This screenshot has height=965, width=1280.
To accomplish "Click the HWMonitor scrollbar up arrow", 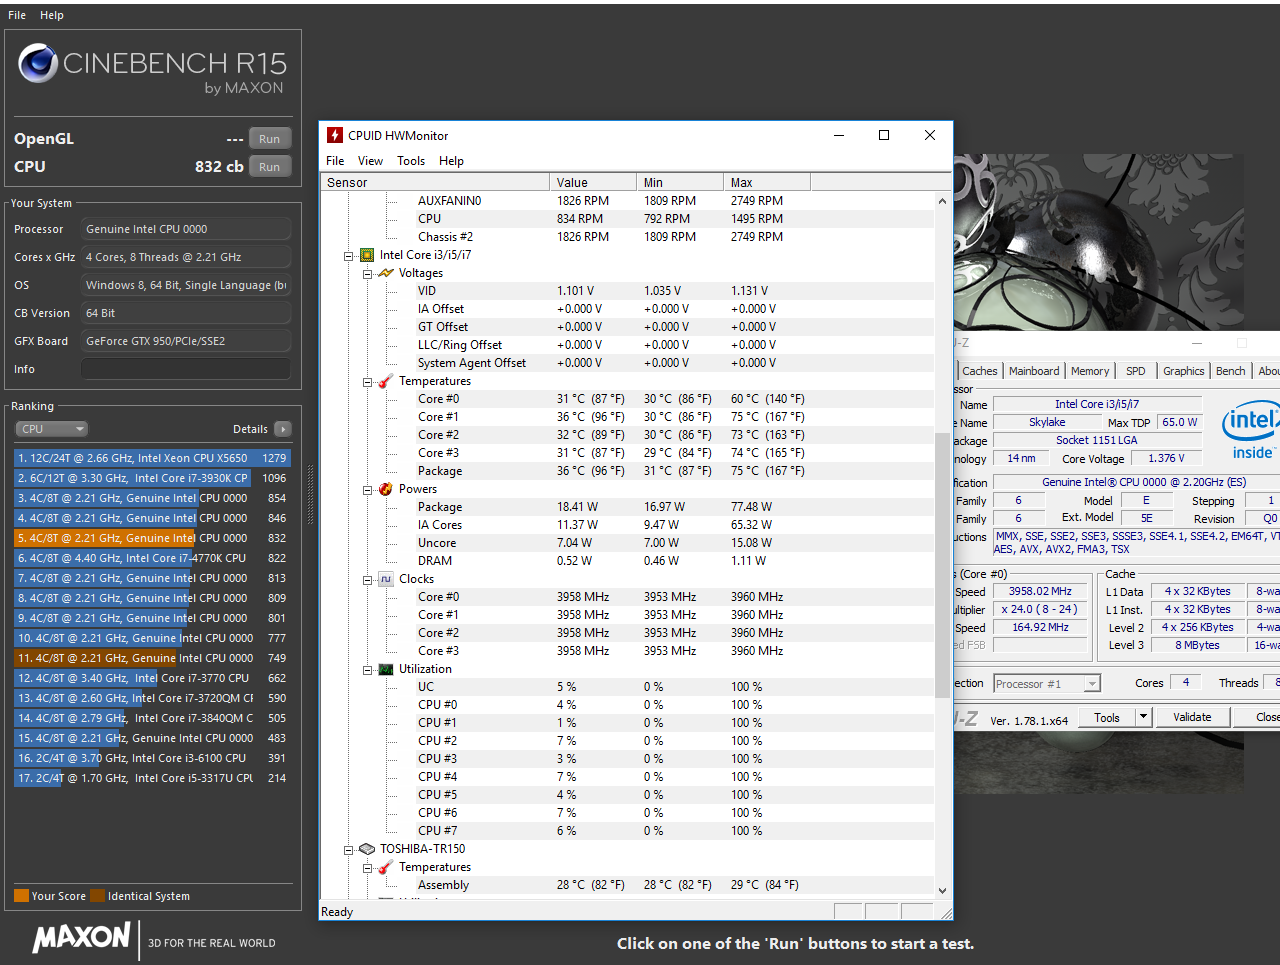I will pyautogui.click(x=942, y=201).
